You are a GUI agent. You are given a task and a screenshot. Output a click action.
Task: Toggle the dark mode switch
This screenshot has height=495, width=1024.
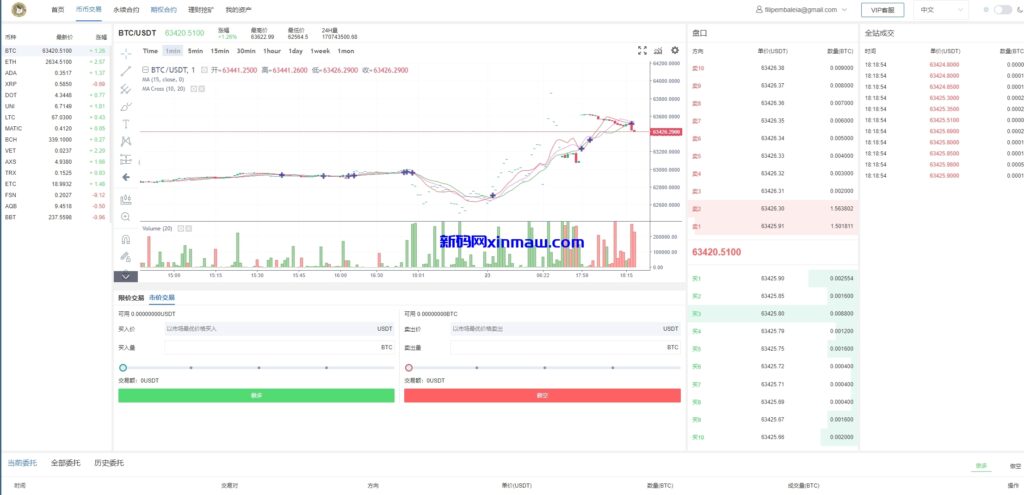[x=1001, y=9]
